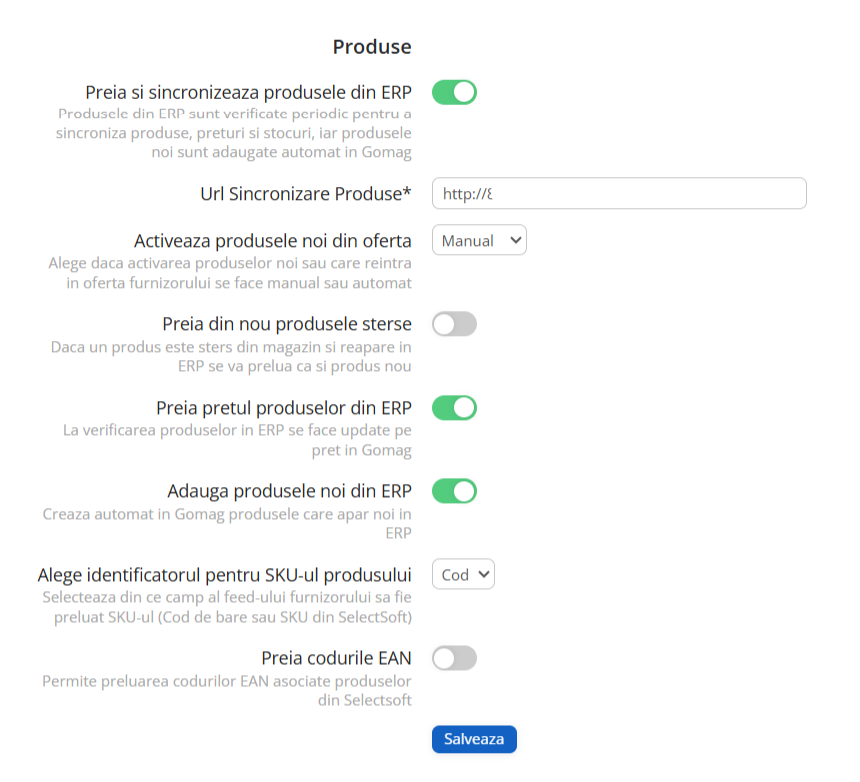Disable "Adauga produsele noi din ERP" toggle

point(454,491)
